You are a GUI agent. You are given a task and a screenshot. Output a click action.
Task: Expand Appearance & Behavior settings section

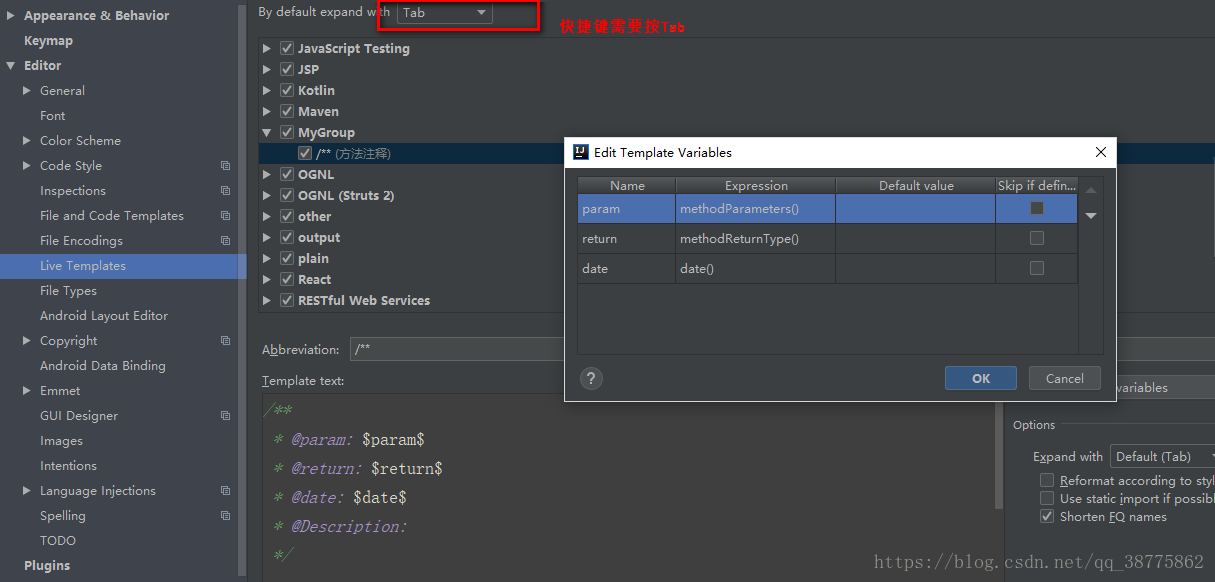11,16
